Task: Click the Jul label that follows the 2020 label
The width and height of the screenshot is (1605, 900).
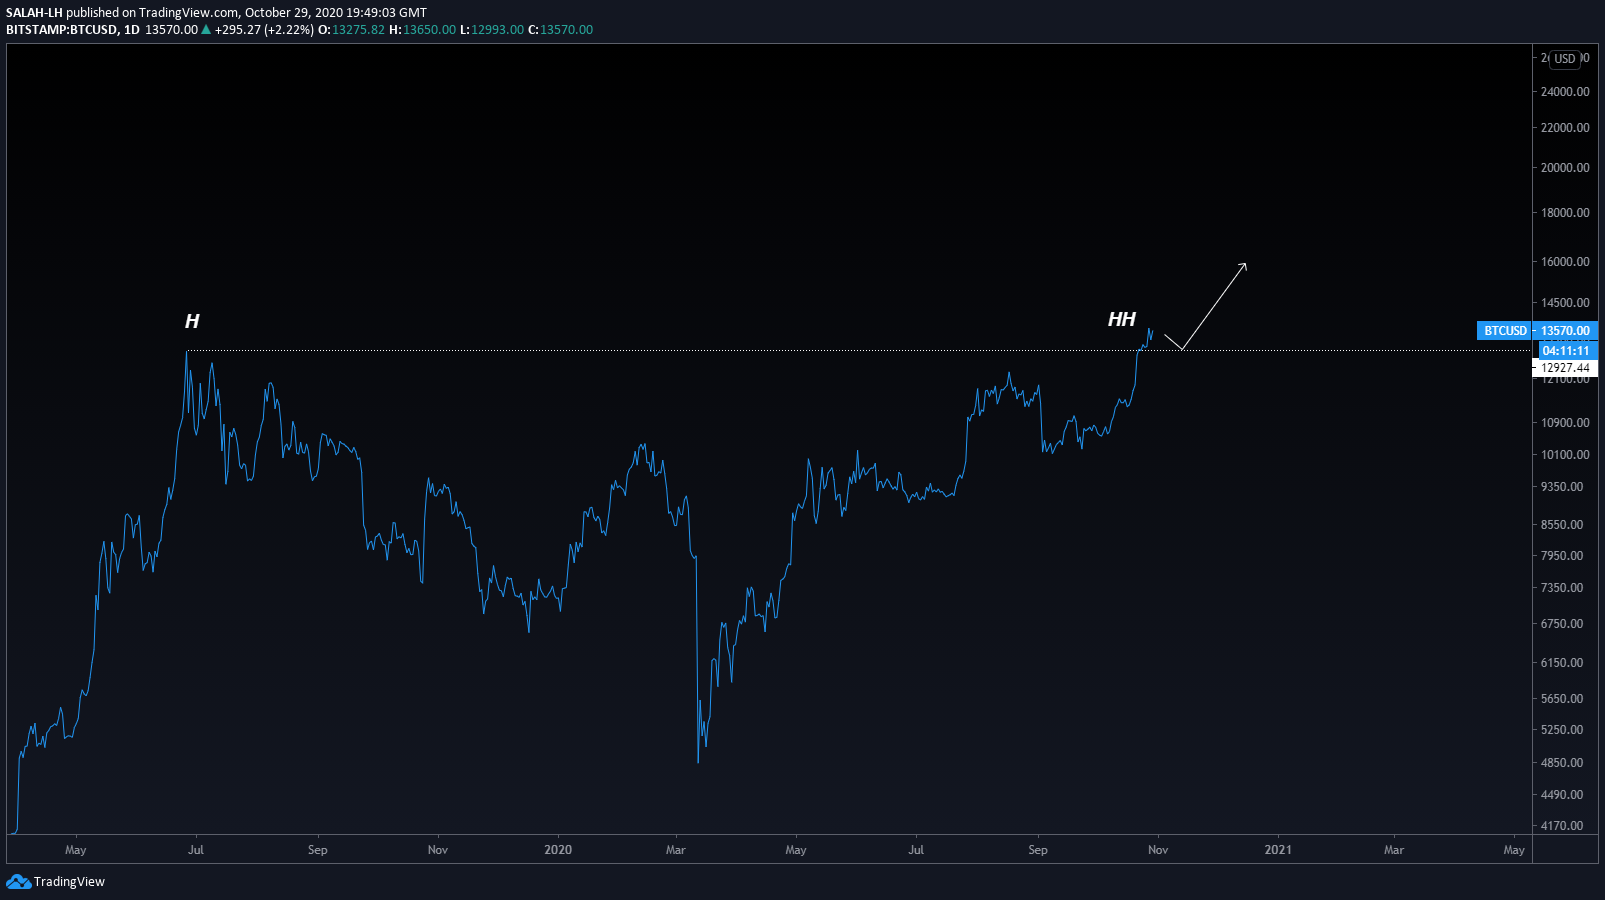Action: [916, 850]
